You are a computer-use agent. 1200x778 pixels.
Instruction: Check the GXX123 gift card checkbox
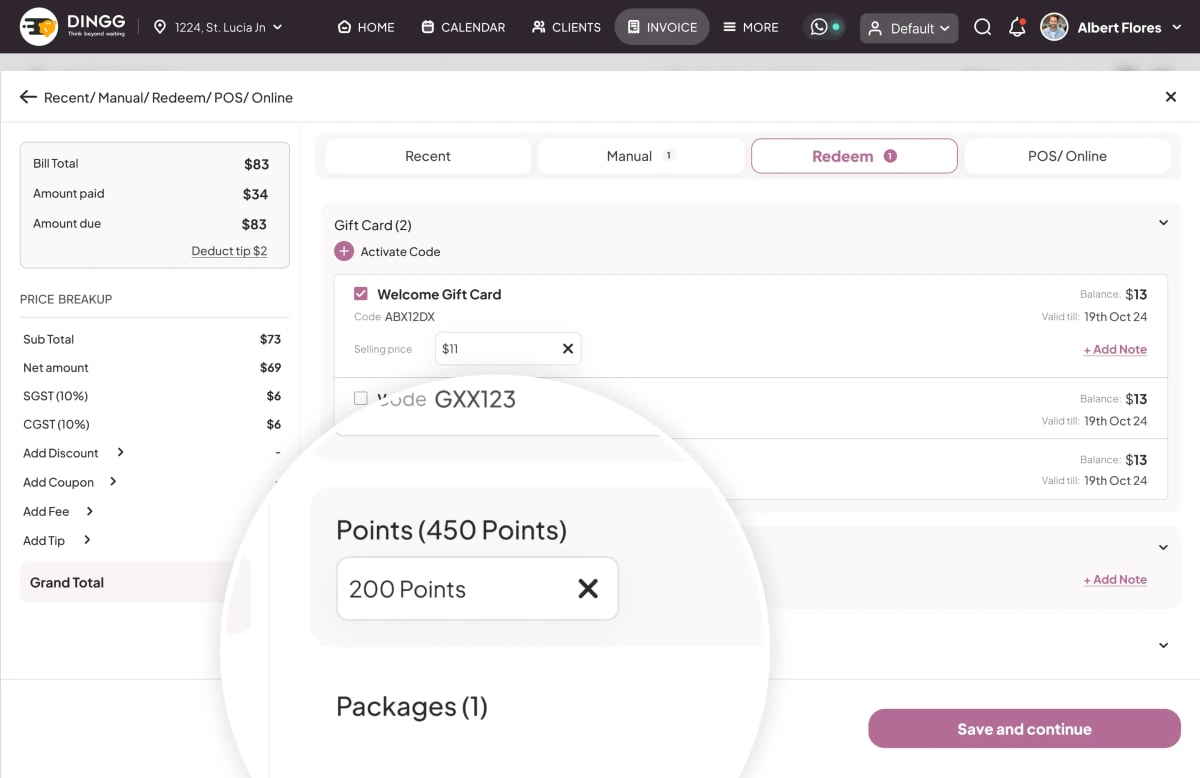point(361,398)
